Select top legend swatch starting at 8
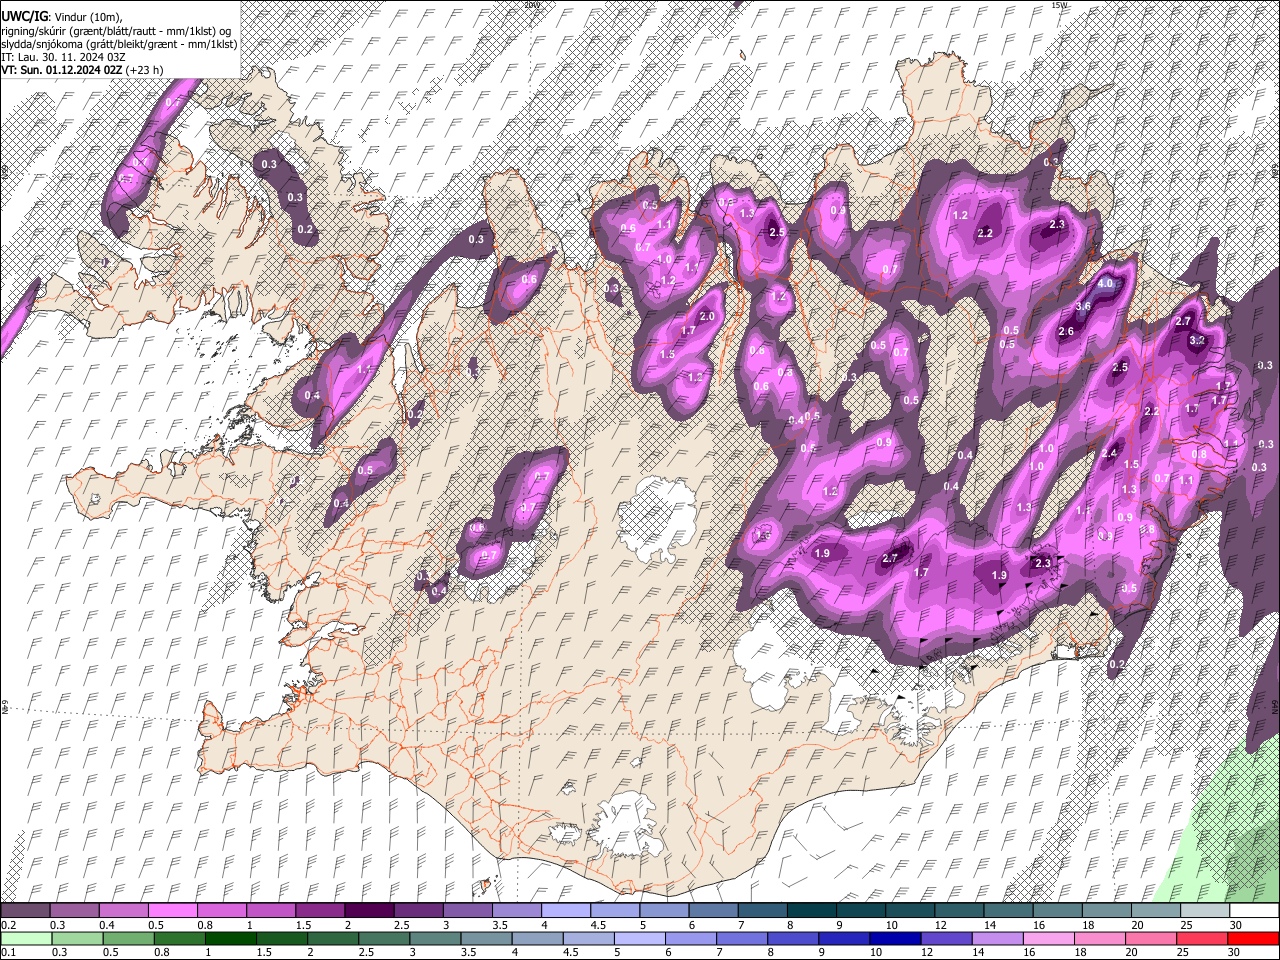This screenshot has height=960, width=1280. coord(811,910)
